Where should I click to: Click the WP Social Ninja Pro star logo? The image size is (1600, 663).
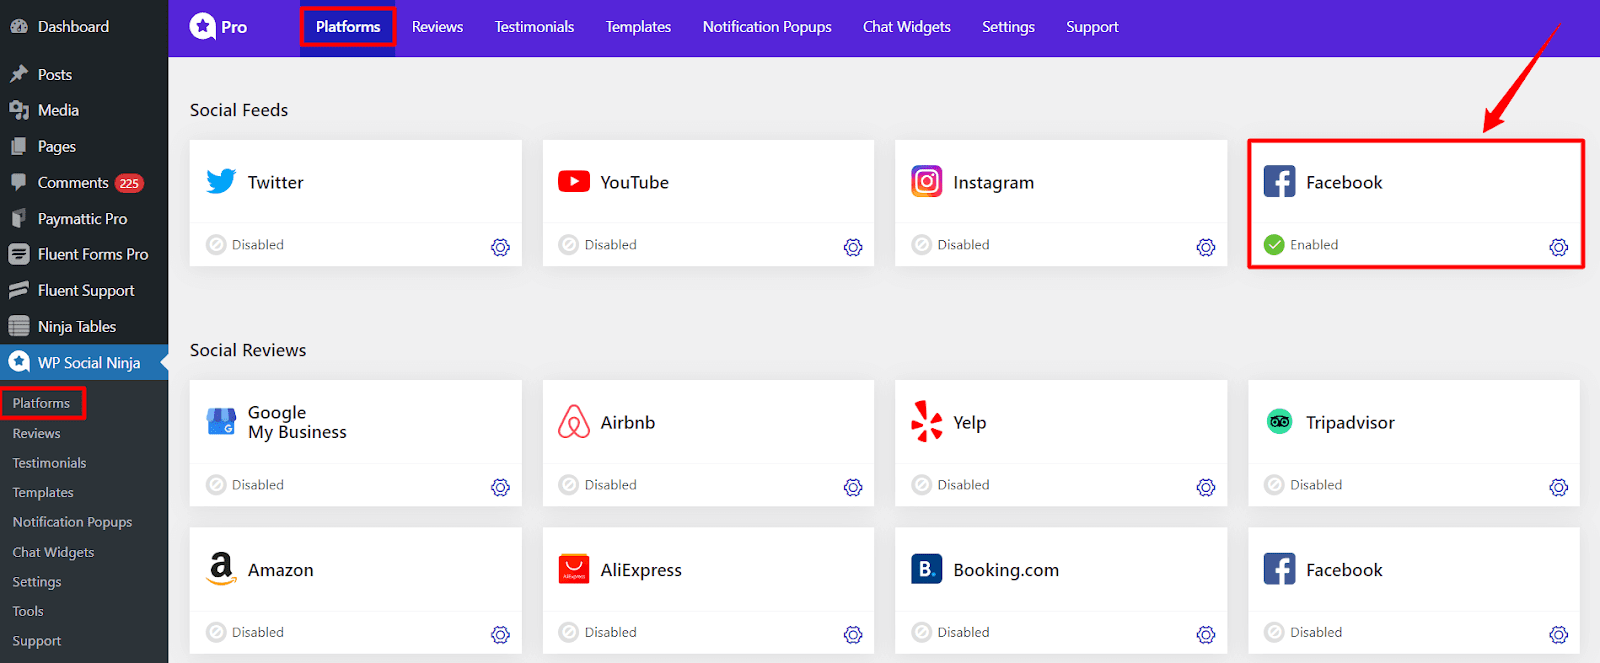point(203,26)
